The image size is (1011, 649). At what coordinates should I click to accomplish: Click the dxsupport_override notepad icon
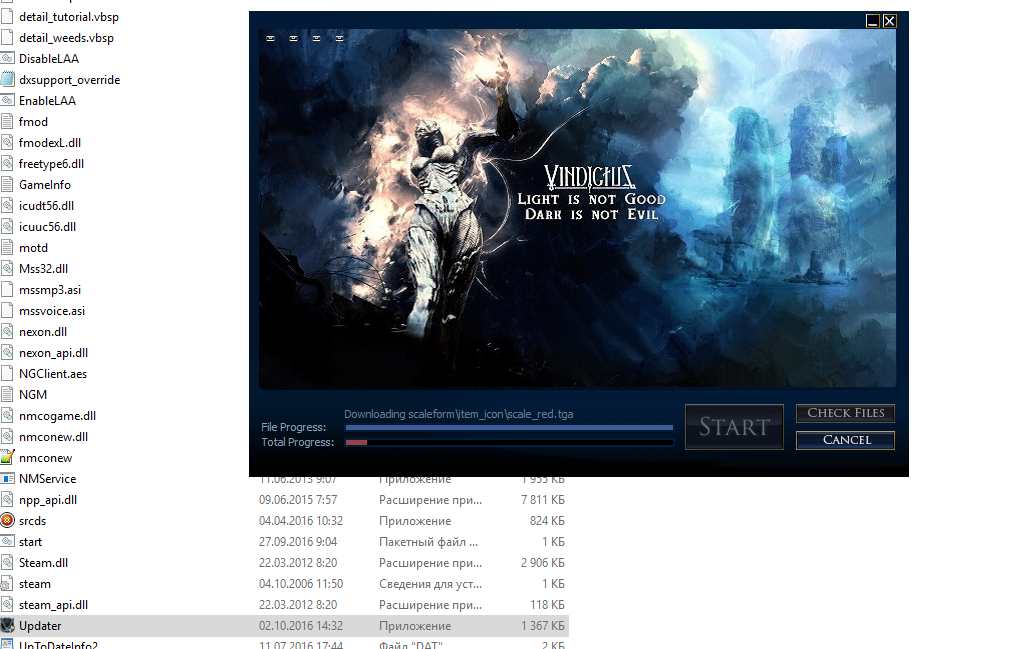[x=7, y=80]
